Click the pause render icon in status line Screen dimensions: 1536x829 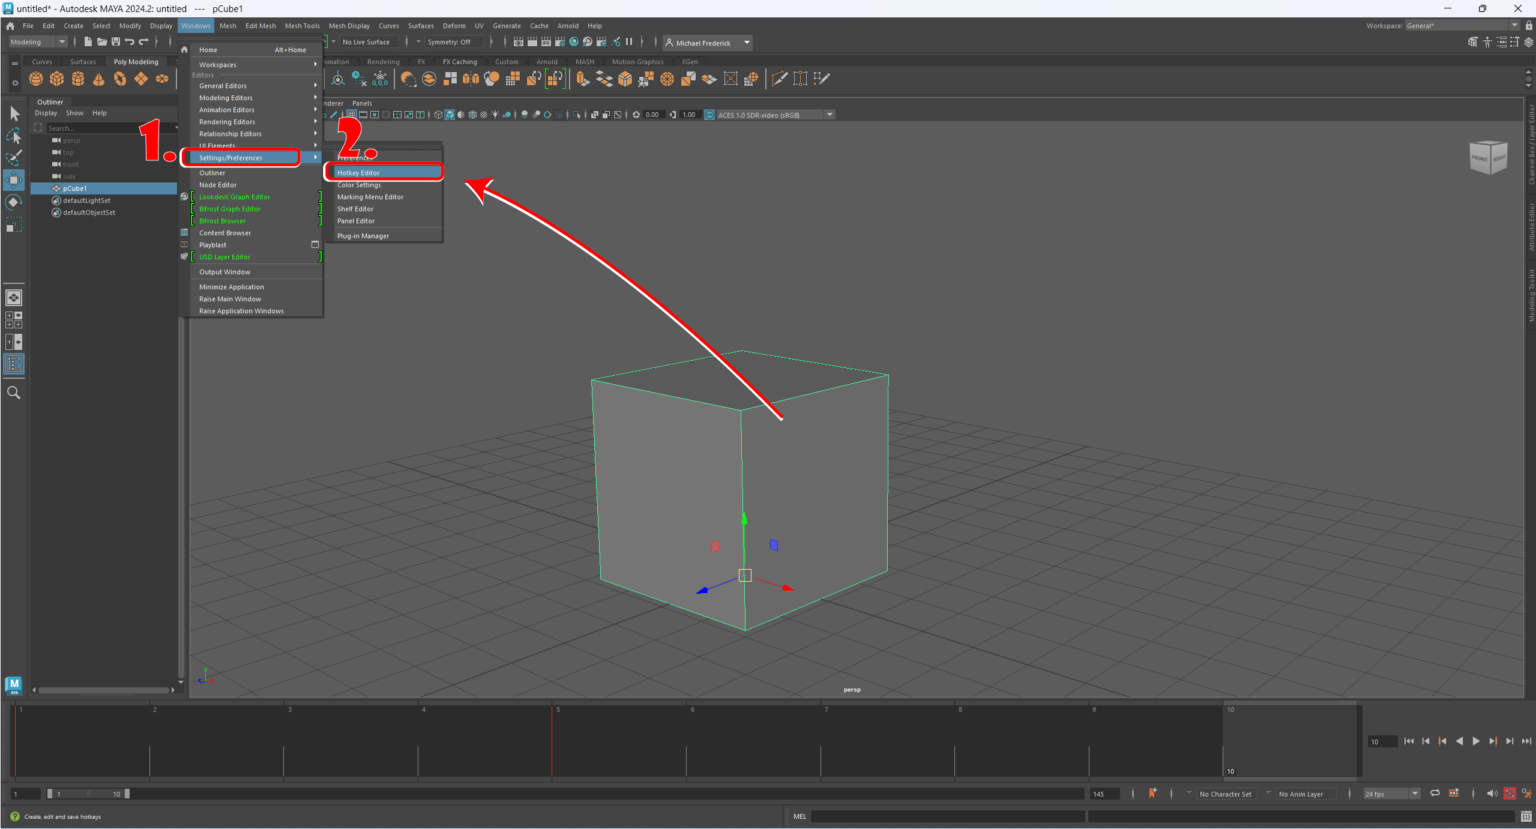[x=629, y=42]
